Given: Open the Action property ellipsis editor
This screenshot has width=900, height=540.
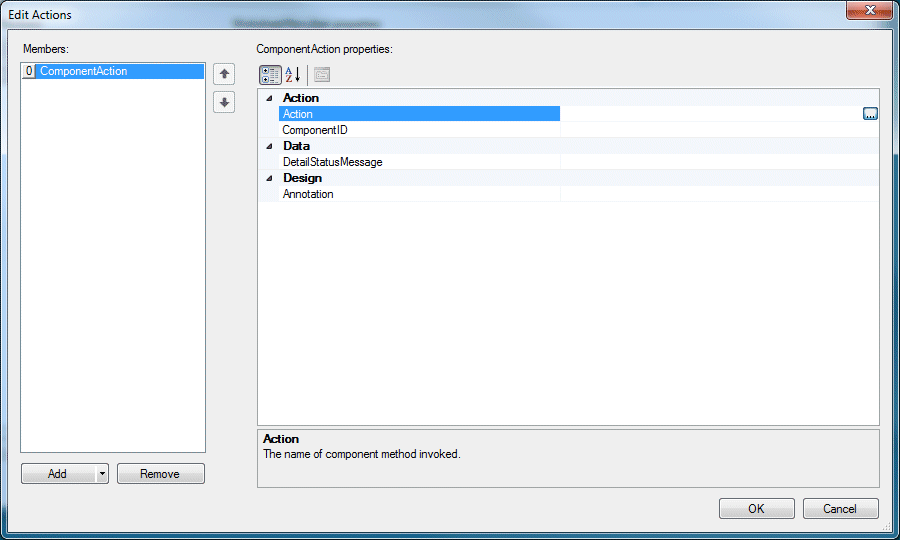Looking at the screenshot, I should pyautogui.click(x=870, y=114).
